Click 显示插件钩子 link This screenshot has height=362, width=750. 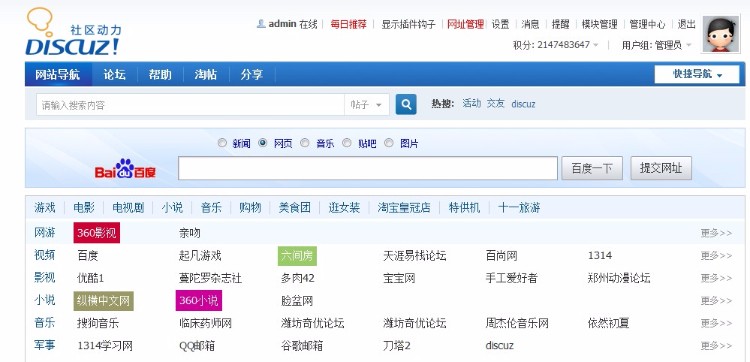coord(408,24)
